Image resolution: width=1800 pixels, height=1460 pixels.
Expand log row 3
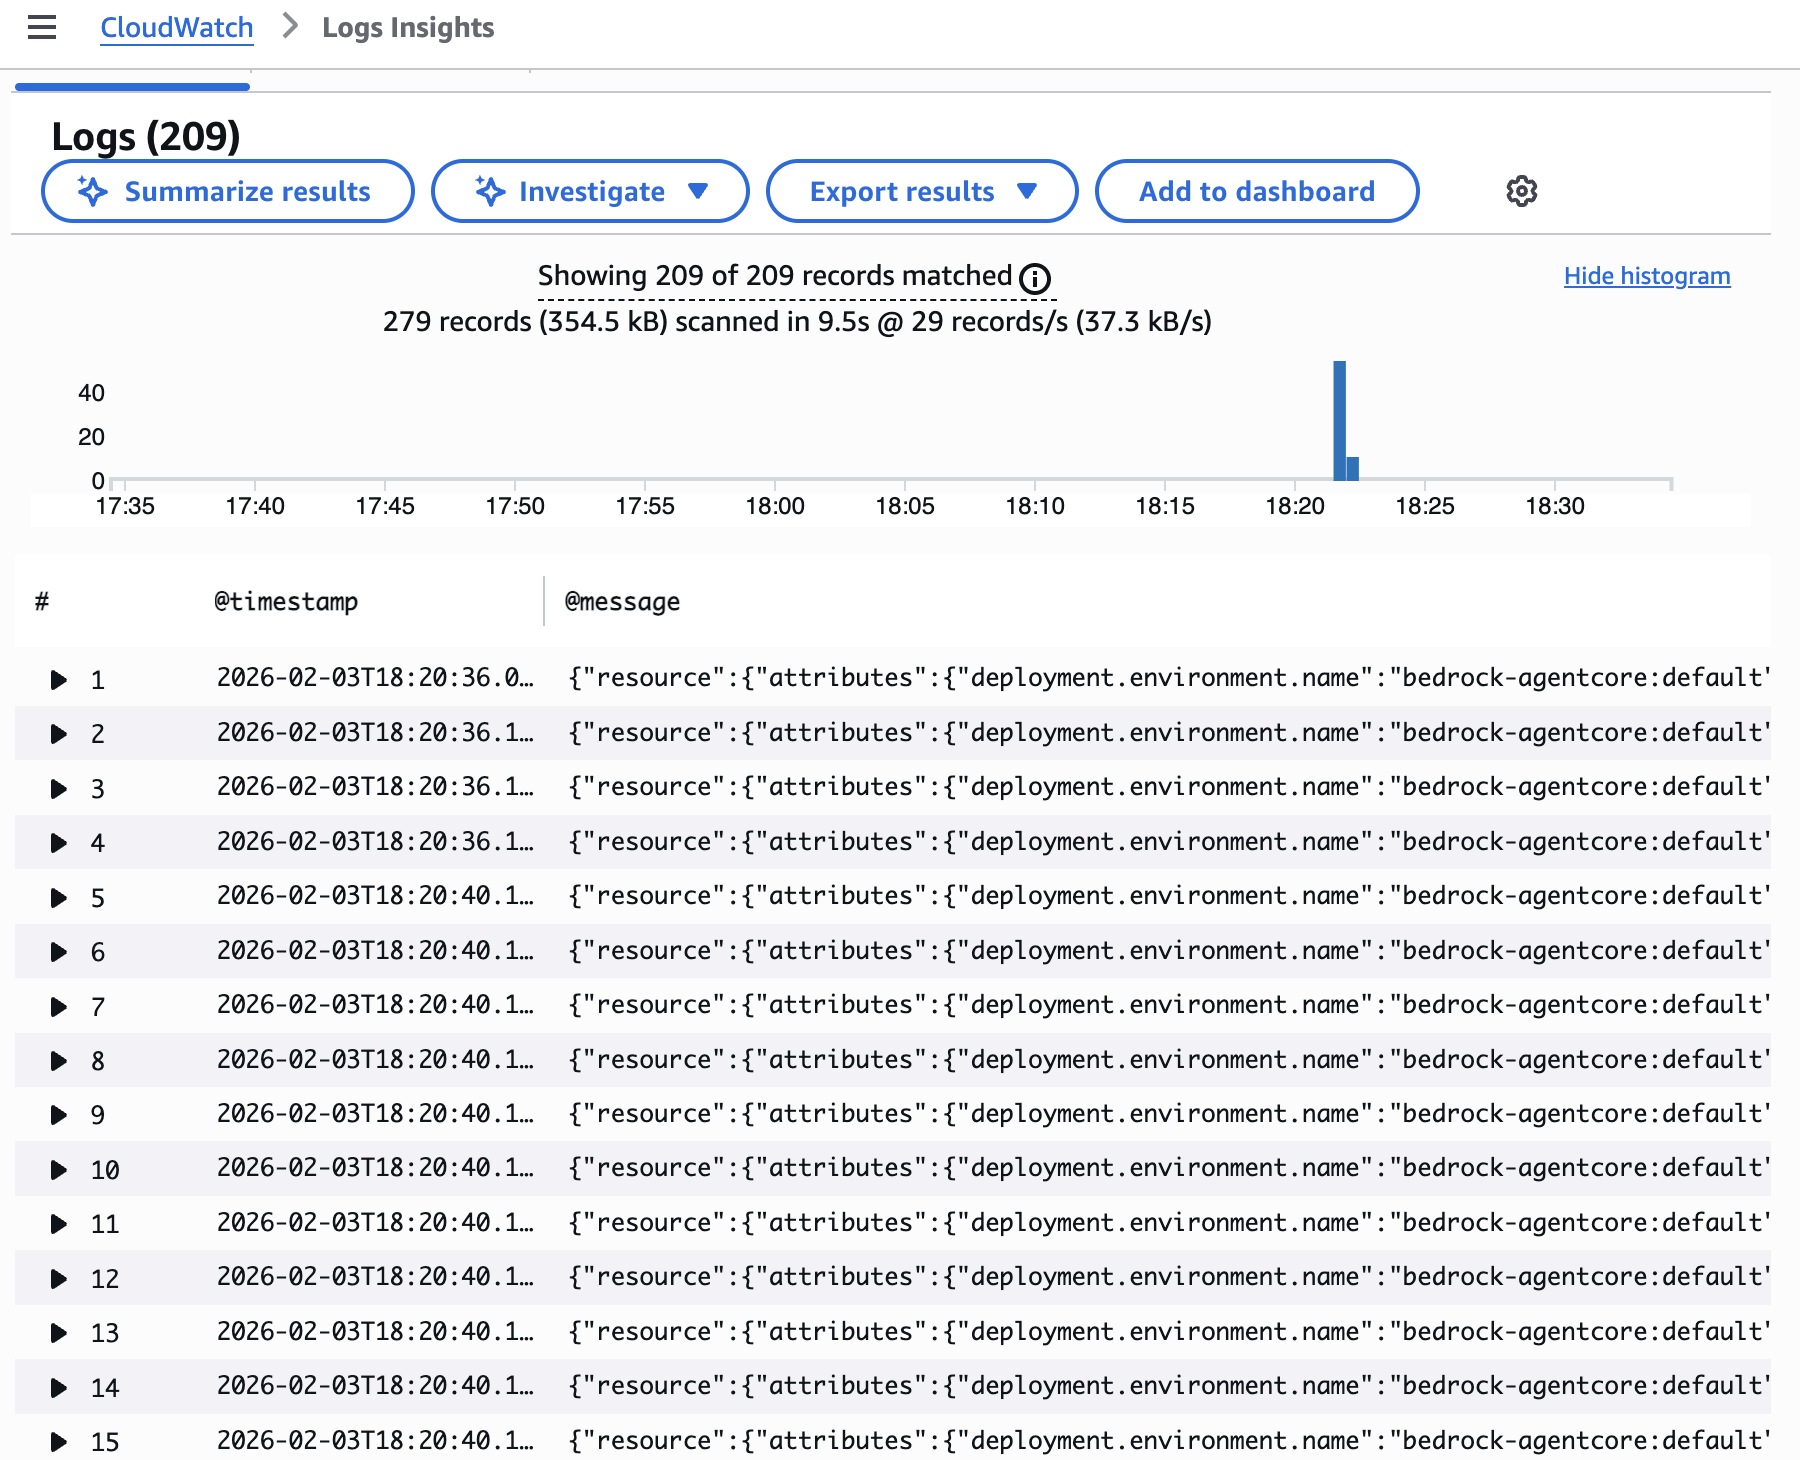pyautogui.click(x=59, y=789)
